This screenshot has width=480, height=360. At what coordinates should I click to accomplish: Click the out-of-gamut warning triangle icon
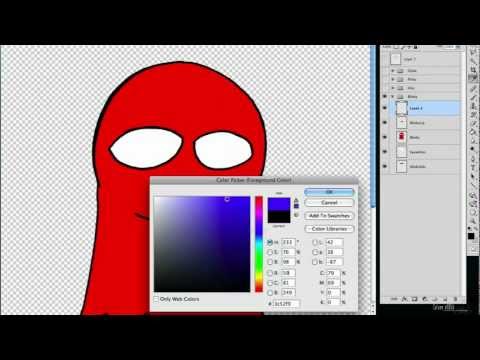[x=296, y=201]
